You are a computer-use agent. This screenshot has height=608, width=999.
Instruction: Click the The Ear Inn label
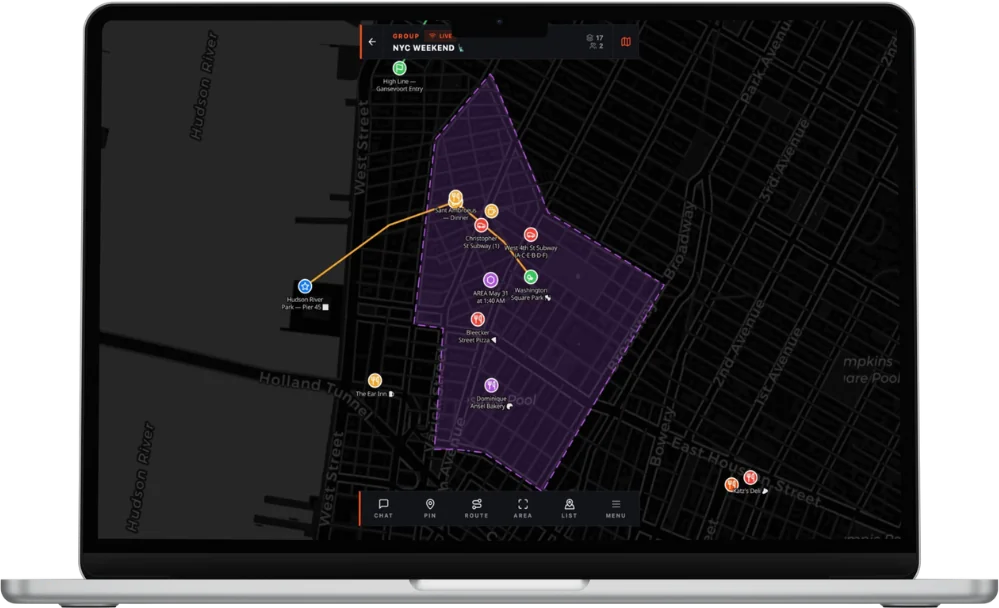click(x=374, y=394)
